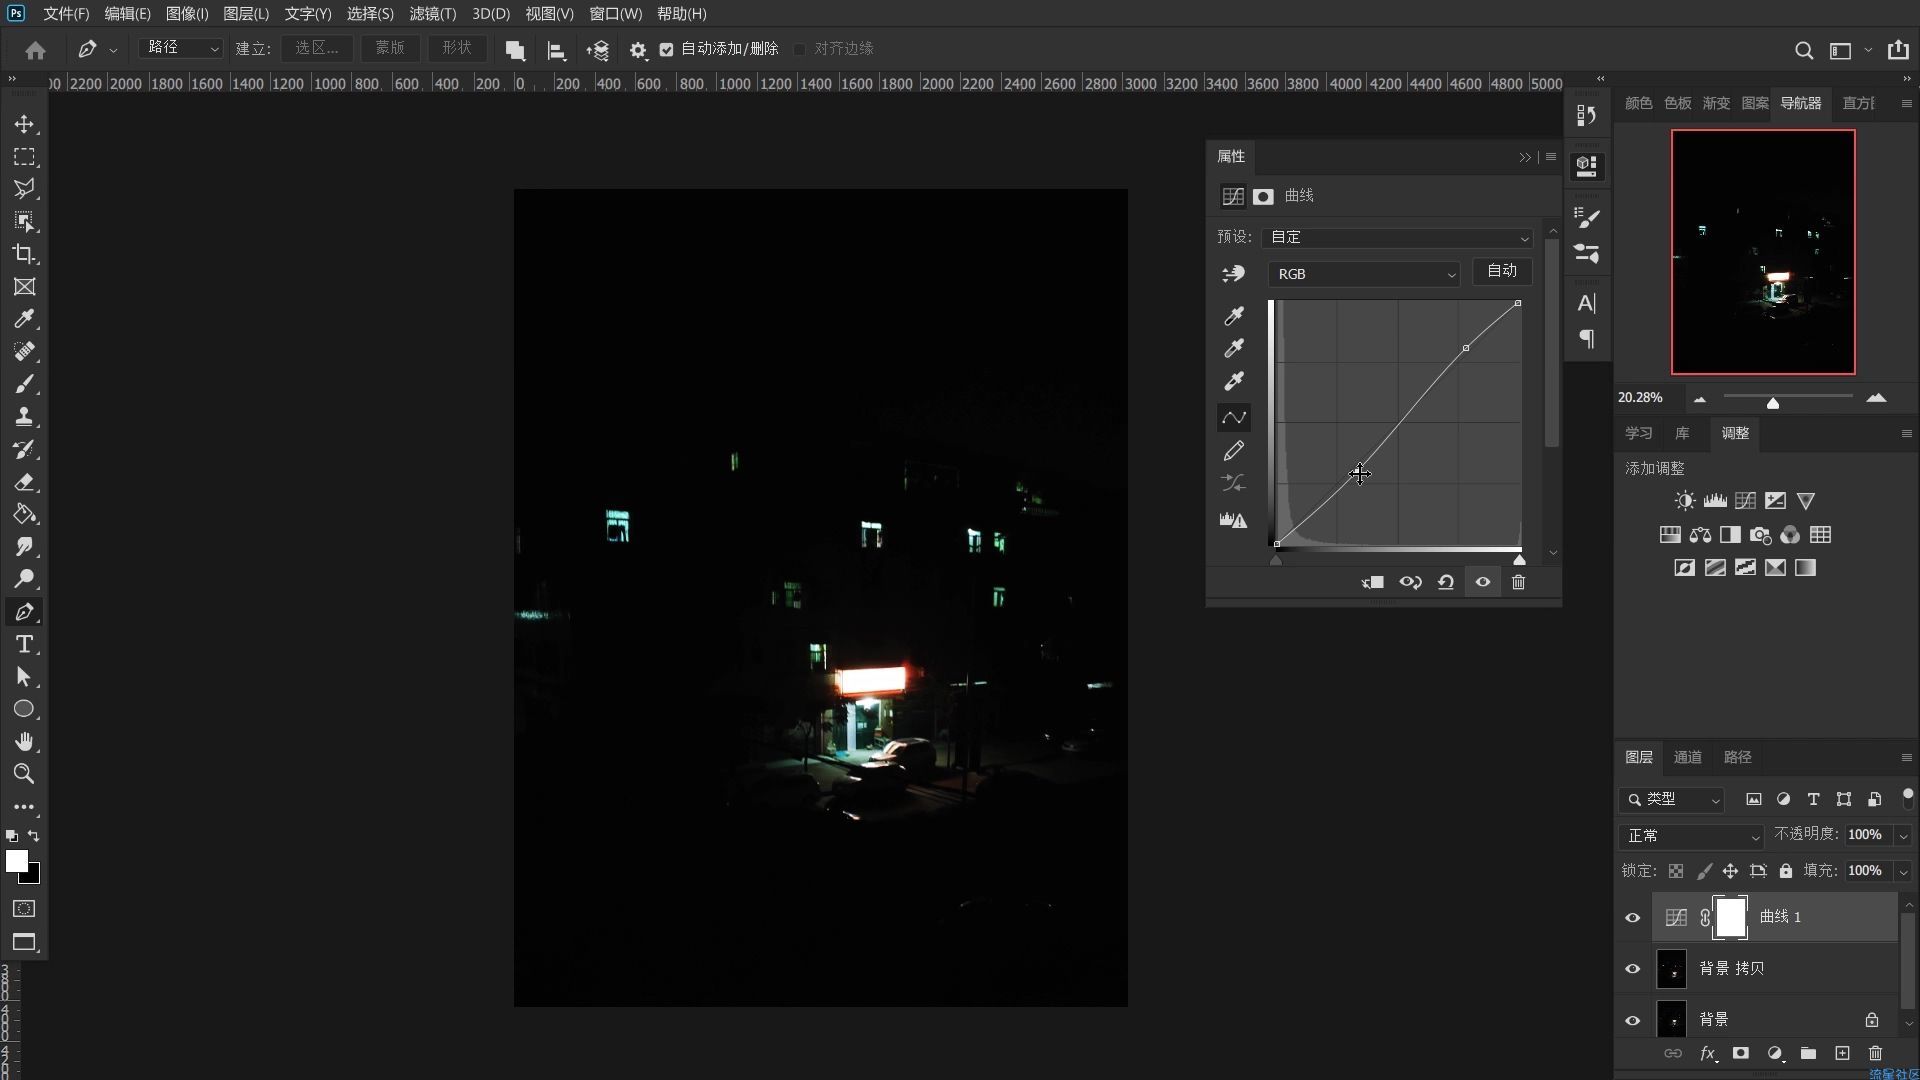Delete the curves adjustment layer from Properties

click(1518, 582)
